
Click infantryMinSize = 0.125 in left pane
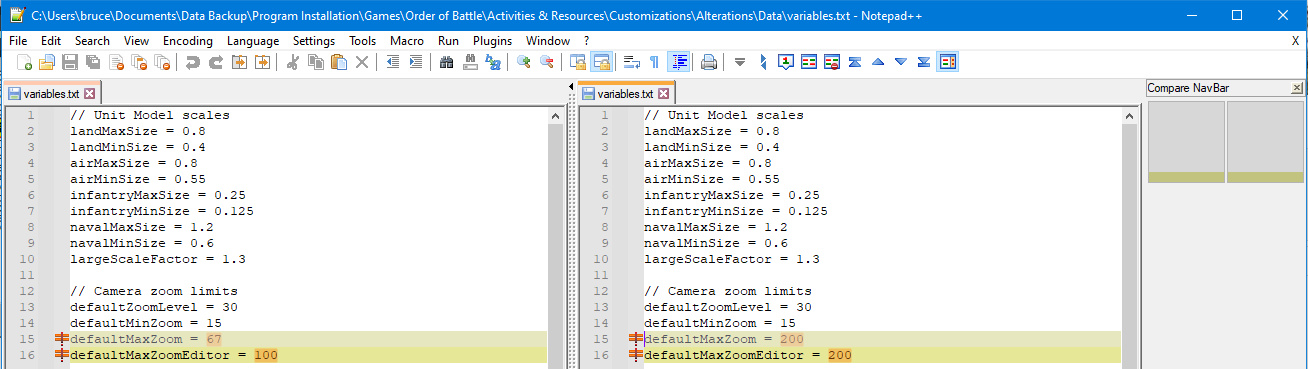162,211
